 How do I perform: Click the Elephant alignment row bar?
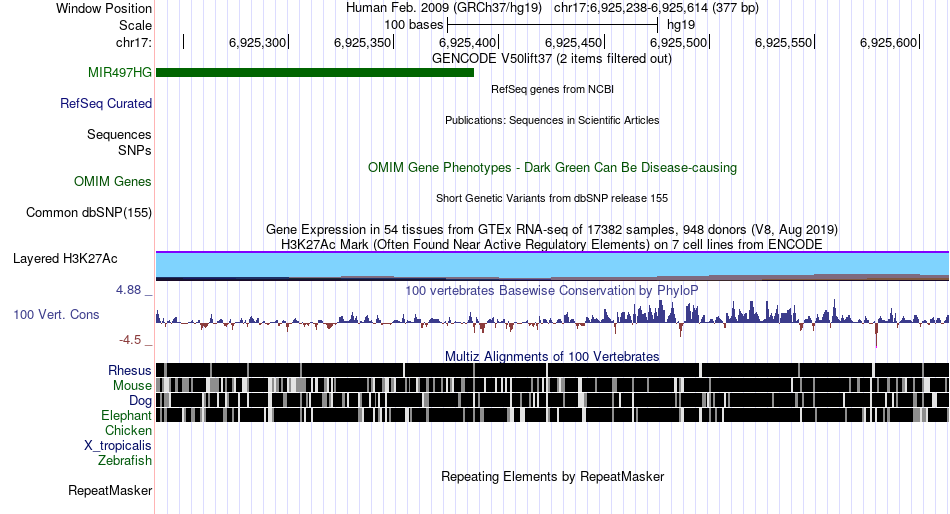click(x=553, y=416)
